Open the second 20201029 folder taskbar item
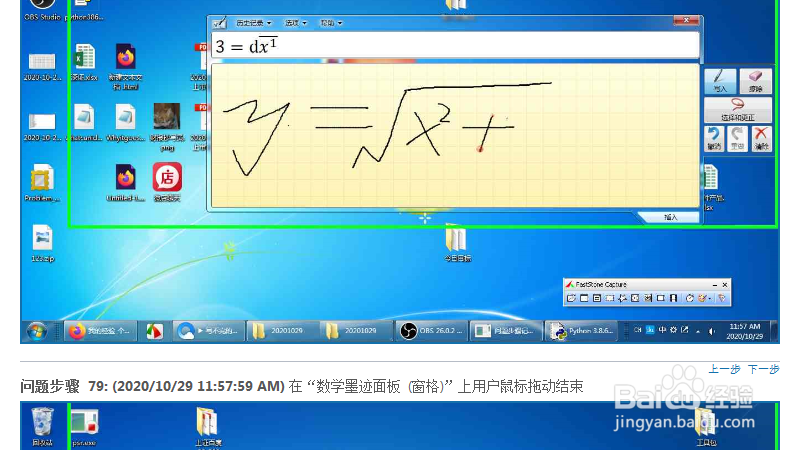800x450 pixels. [357, 331]
